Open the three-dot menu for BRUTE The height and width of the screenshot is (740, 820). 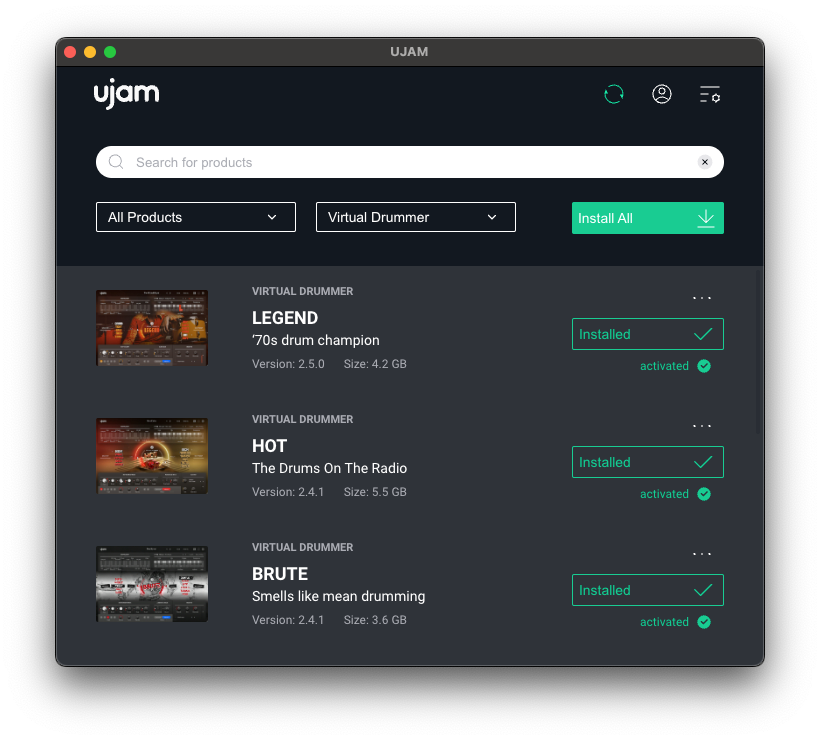(702, 554)
